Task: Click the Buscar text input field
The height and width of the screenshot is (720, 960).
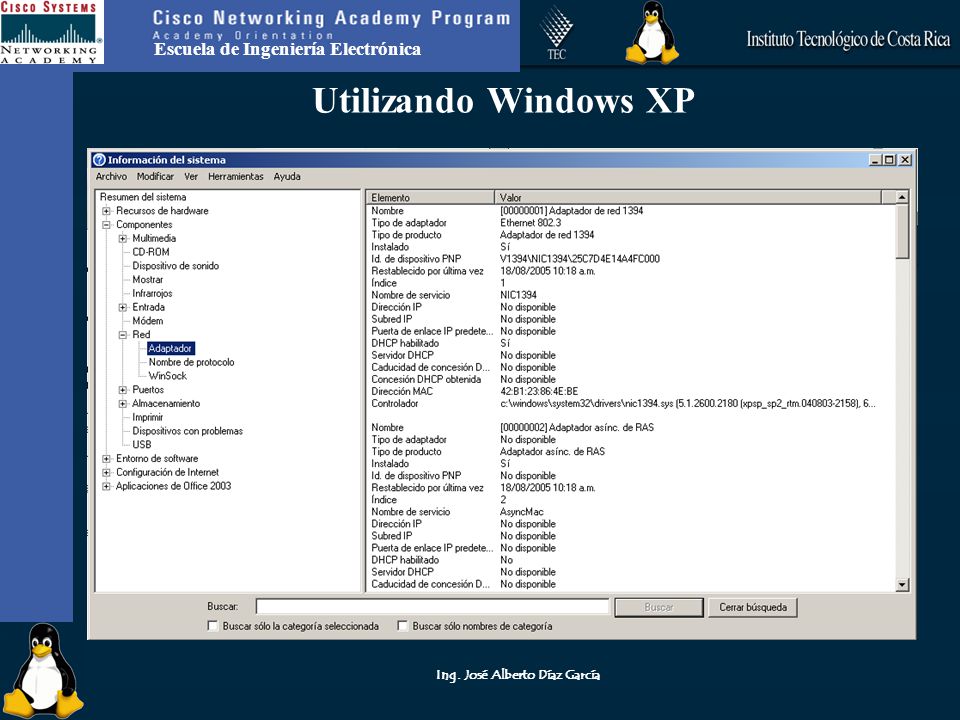Action: tap(432, 607)
